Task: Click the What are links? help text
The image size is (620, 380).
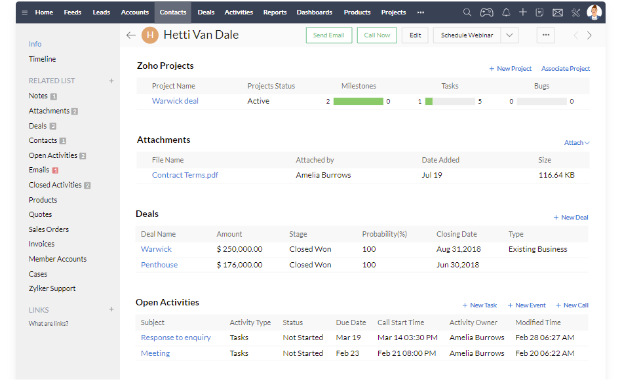Action: [x=48, y=323]
